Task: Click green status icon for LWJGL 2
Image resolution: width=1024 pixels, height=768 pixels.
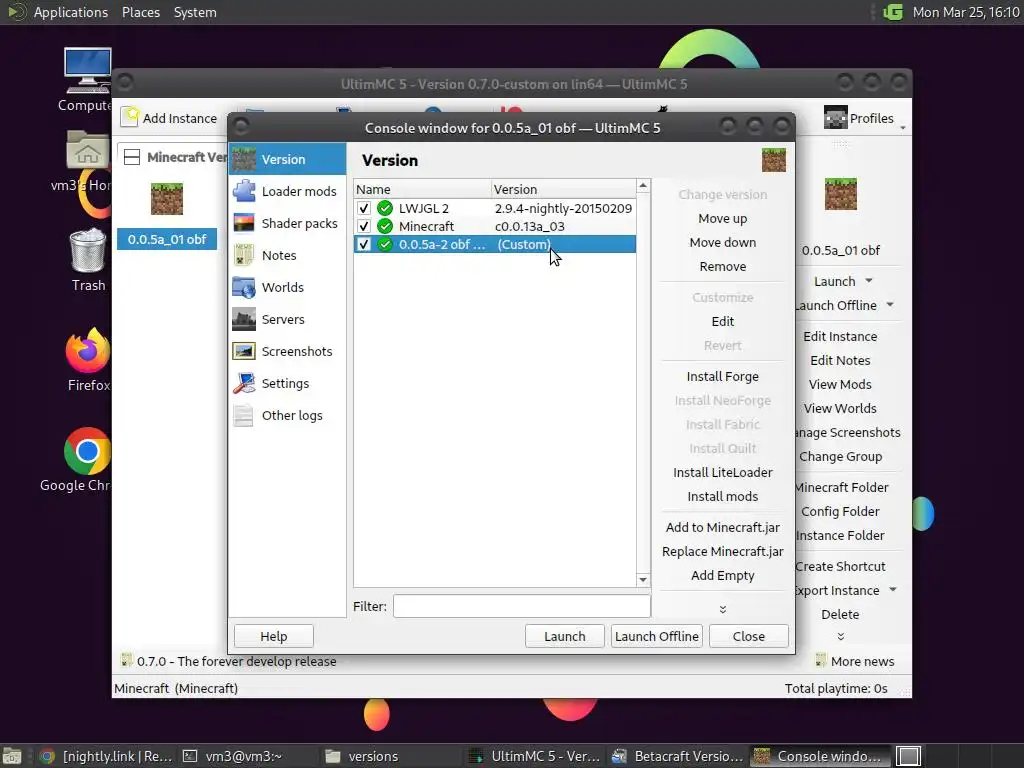Action: pos(385,208)
